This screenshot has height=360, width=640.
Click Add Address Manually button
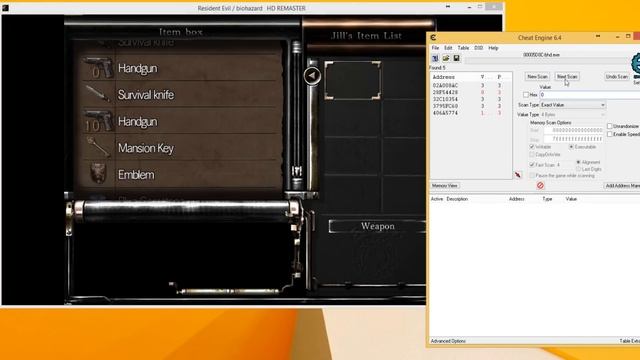point(622,186)
